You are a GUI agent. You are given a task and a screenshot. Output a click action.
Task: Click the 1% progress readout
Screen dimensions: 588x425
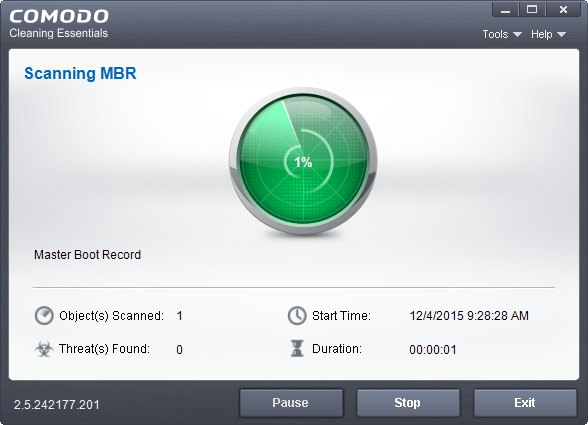point(303,162)
